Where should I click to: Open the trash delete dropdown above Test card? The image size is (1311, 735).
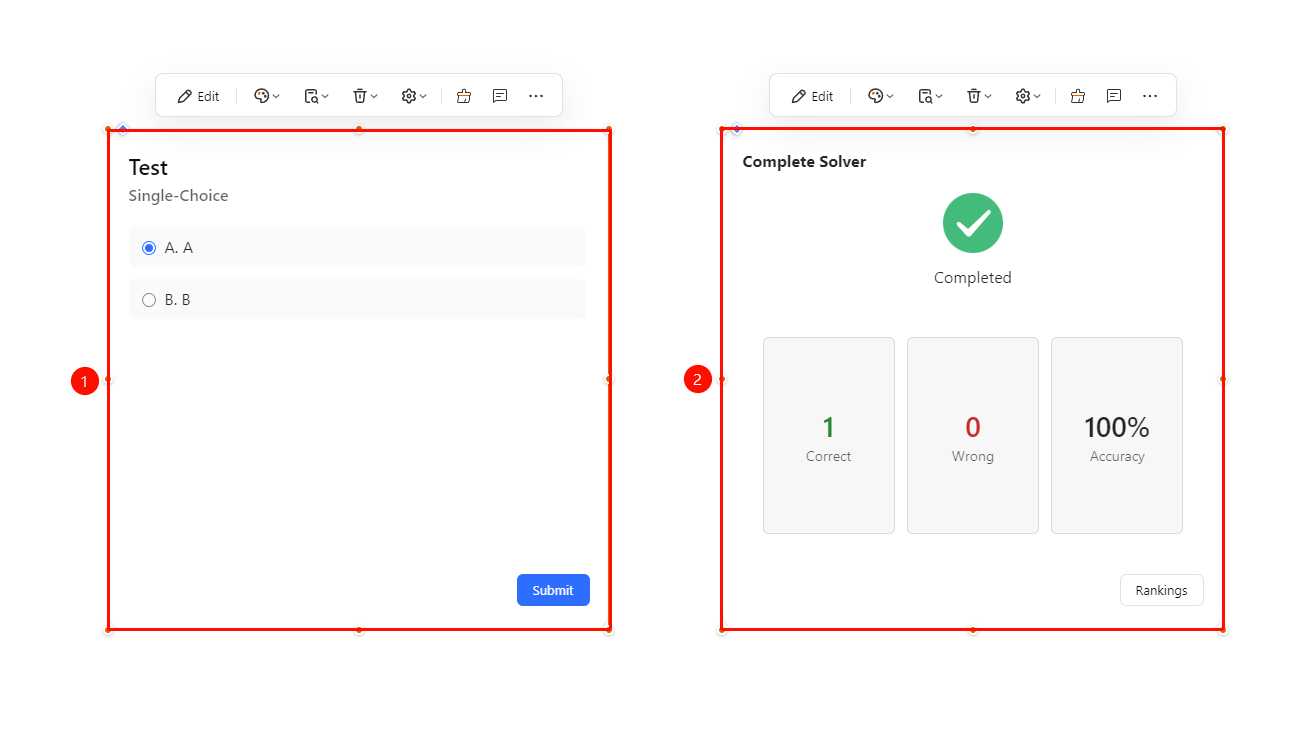tap(365, 96)
